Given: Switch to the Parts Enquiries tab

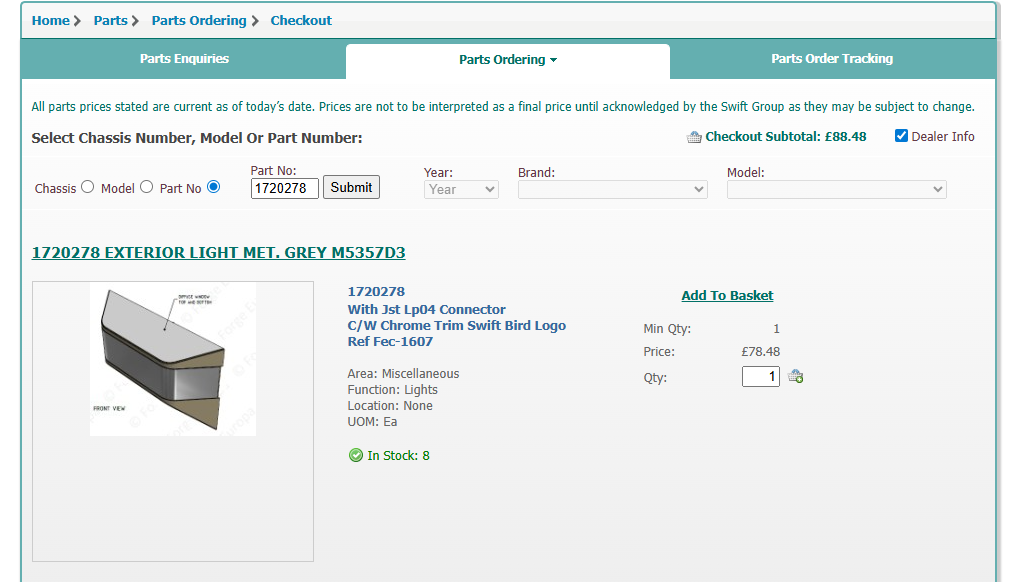Looking at the screenshot, I should click(184, 59).
